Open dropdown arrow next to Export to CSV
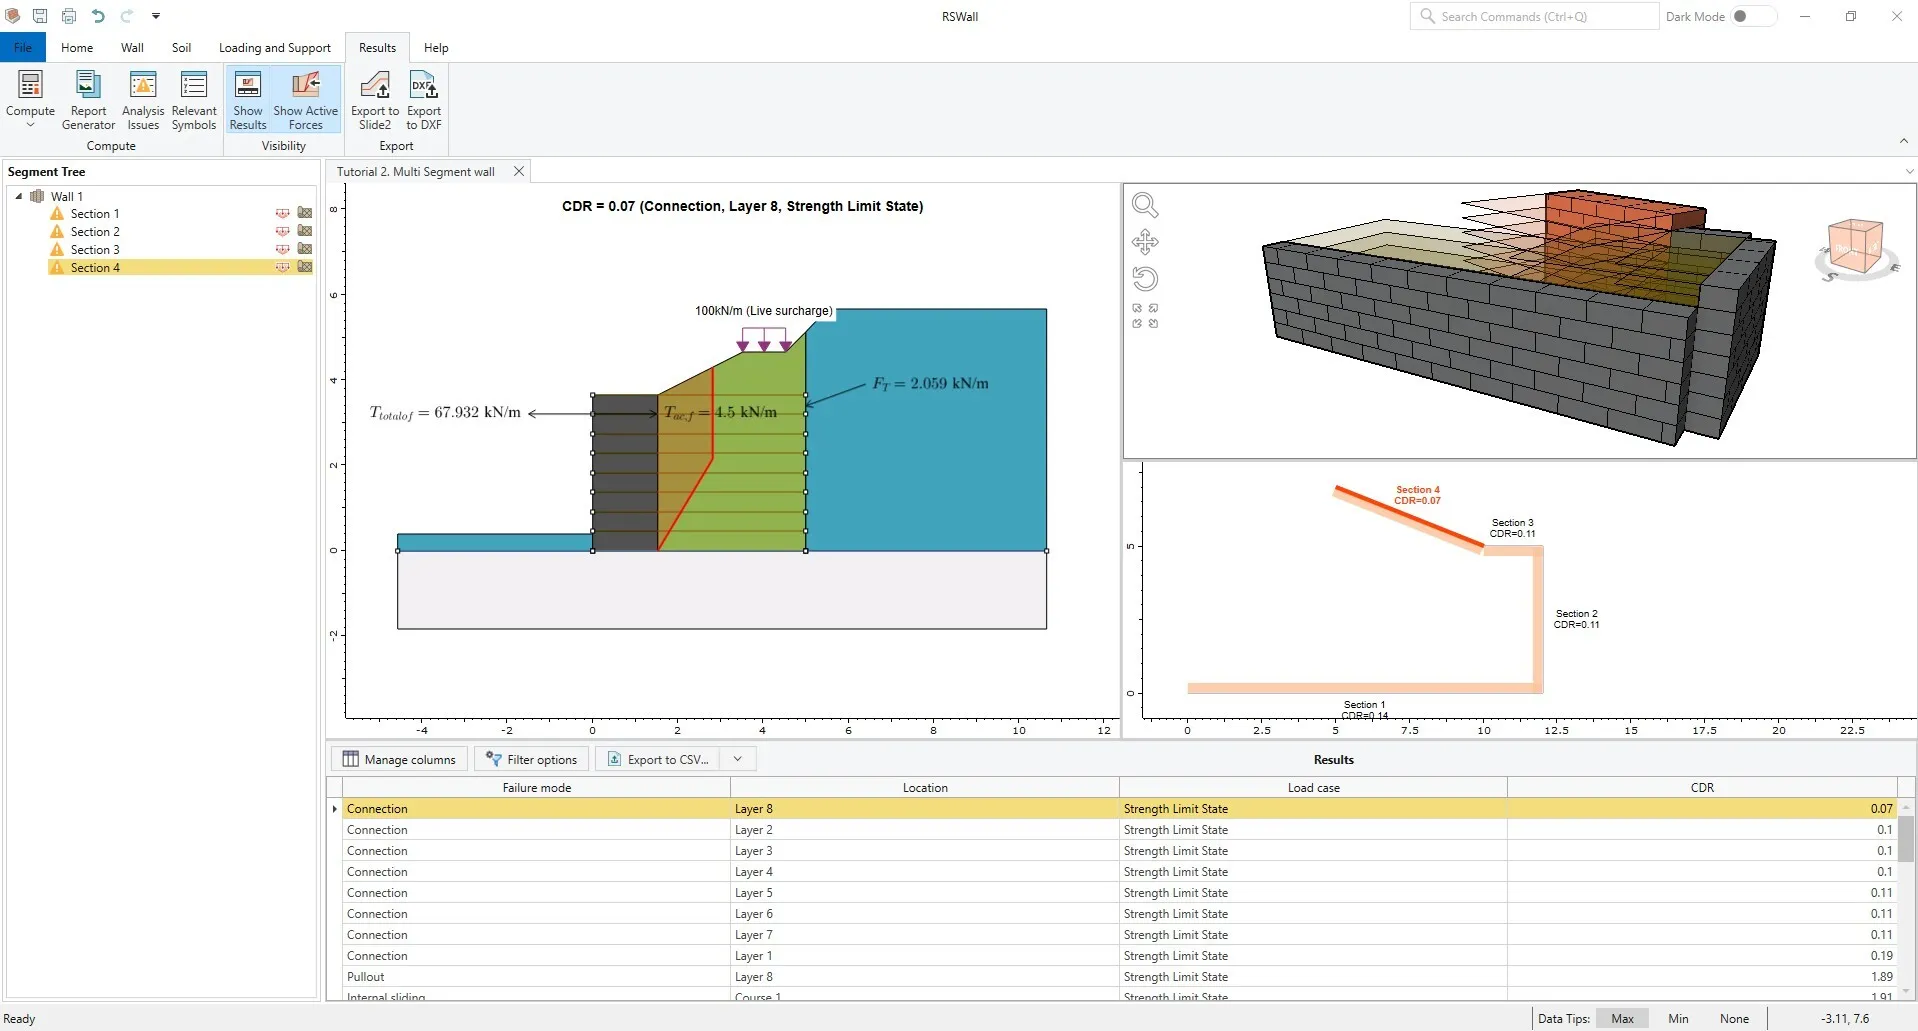The width and height of the screenshot is (1918, 1031). 738,759
